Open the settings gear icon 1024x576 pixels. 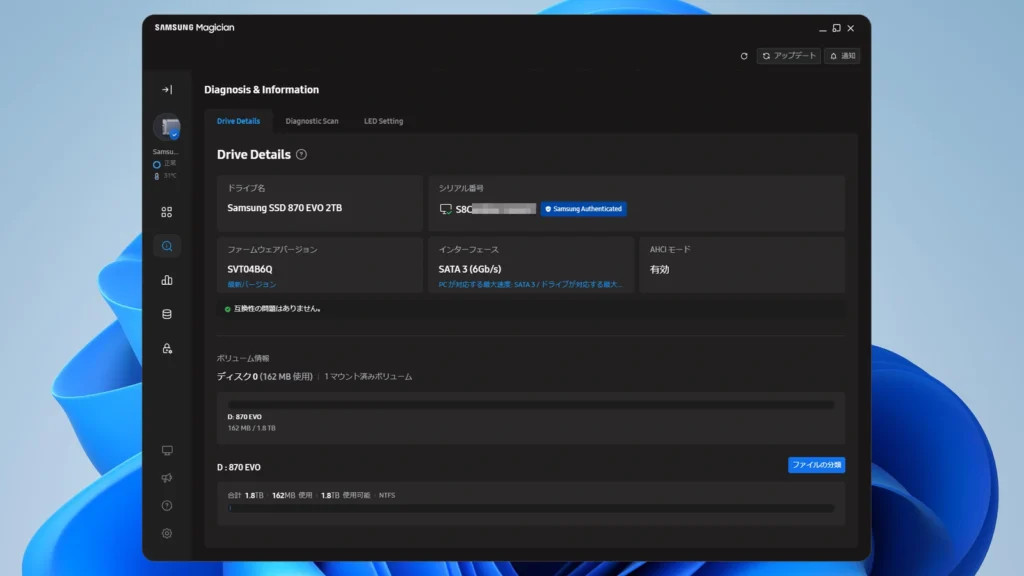pos(167,534)
